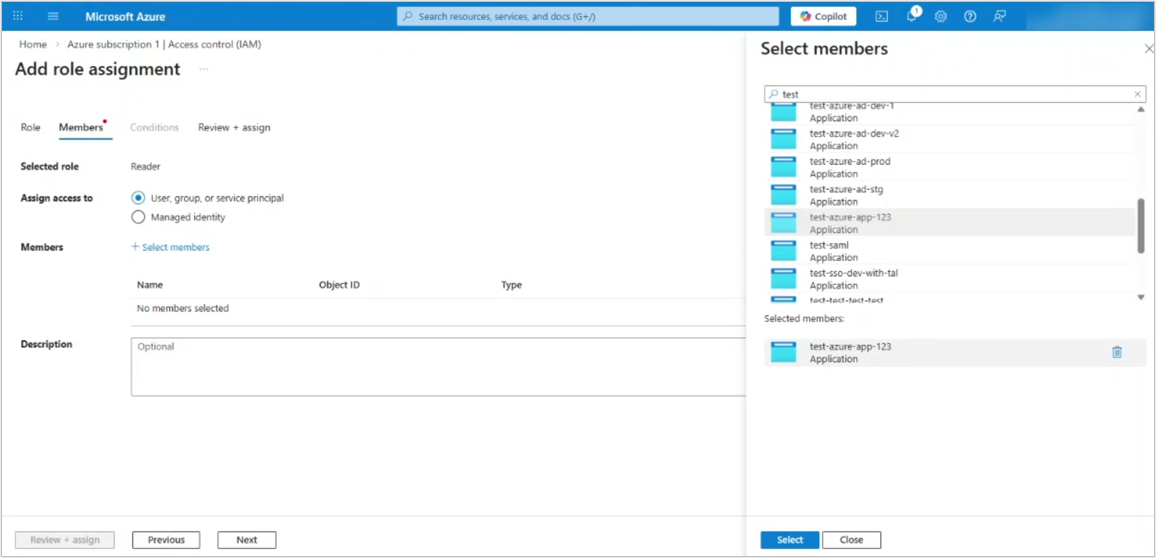Open the Azure waffle apps grid icon

click(18, 16)
